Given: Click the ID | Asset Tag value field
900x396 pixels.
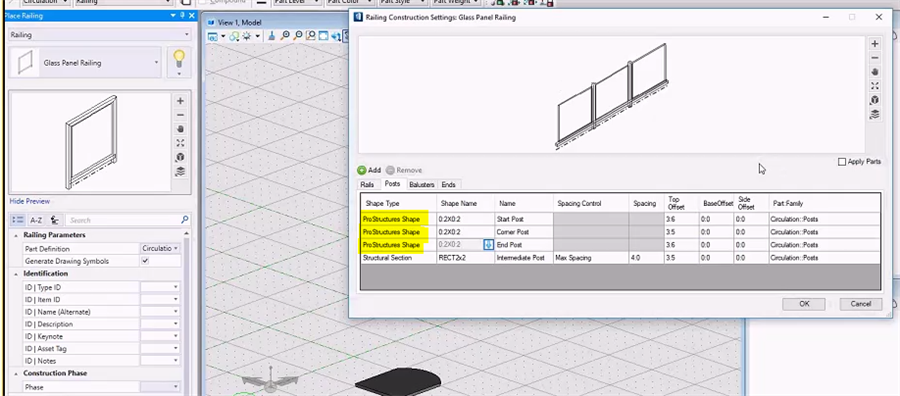Looking at the screenshot, I should click(x=160, y=349).
